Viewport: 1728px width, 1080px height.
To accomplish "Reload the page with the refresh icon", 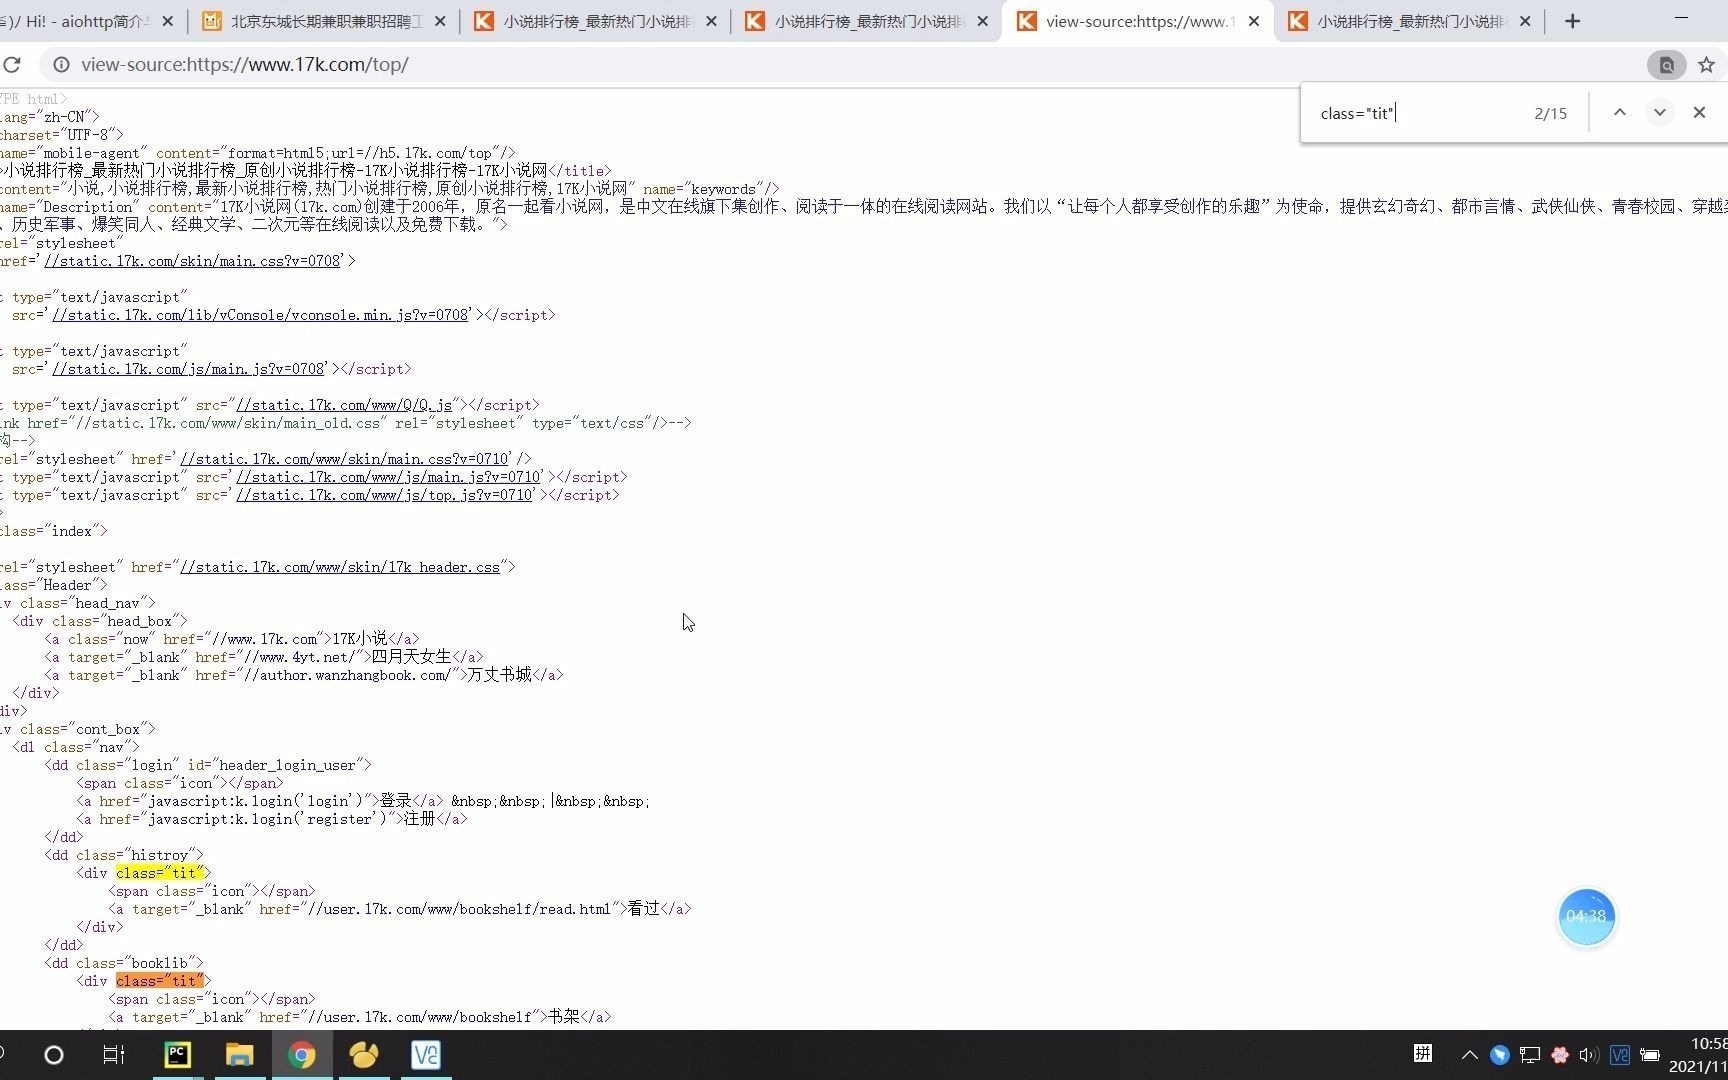I will click(x=12, y=65).
